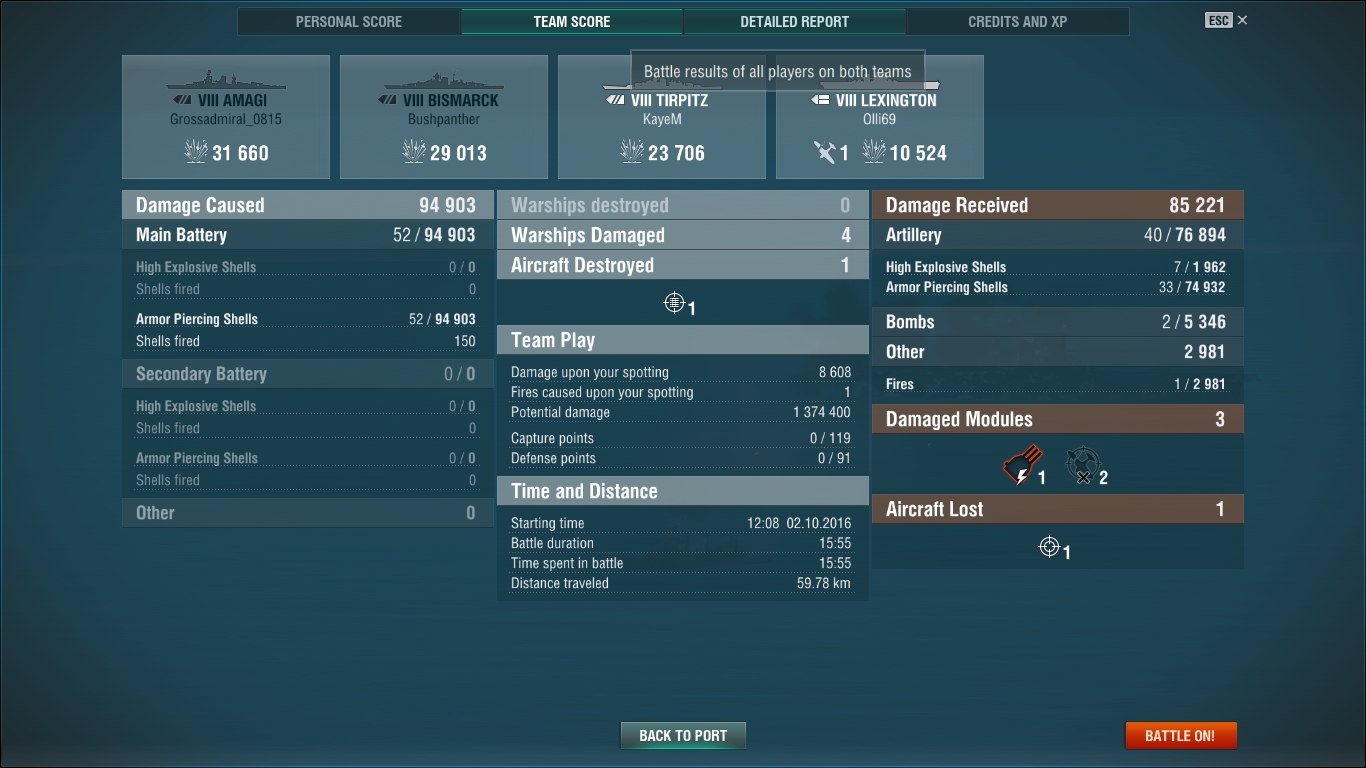Image resolution: width=1366 pixels, height=768 pixels.
Task: Click the Back to Port button
Action: click(x=683, y=735)
